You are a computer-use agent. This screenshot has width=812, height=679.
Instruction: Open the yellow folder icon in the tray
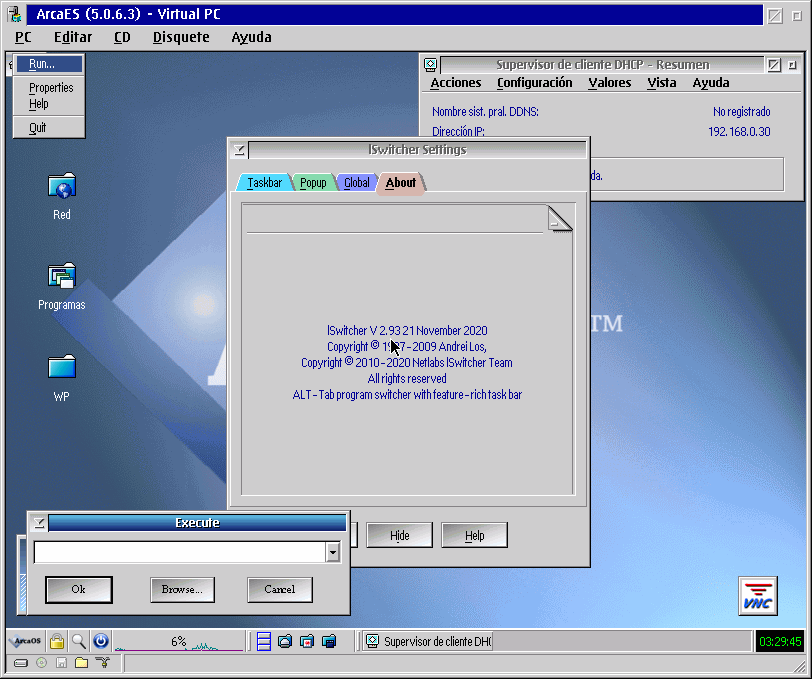coord(81,662)
